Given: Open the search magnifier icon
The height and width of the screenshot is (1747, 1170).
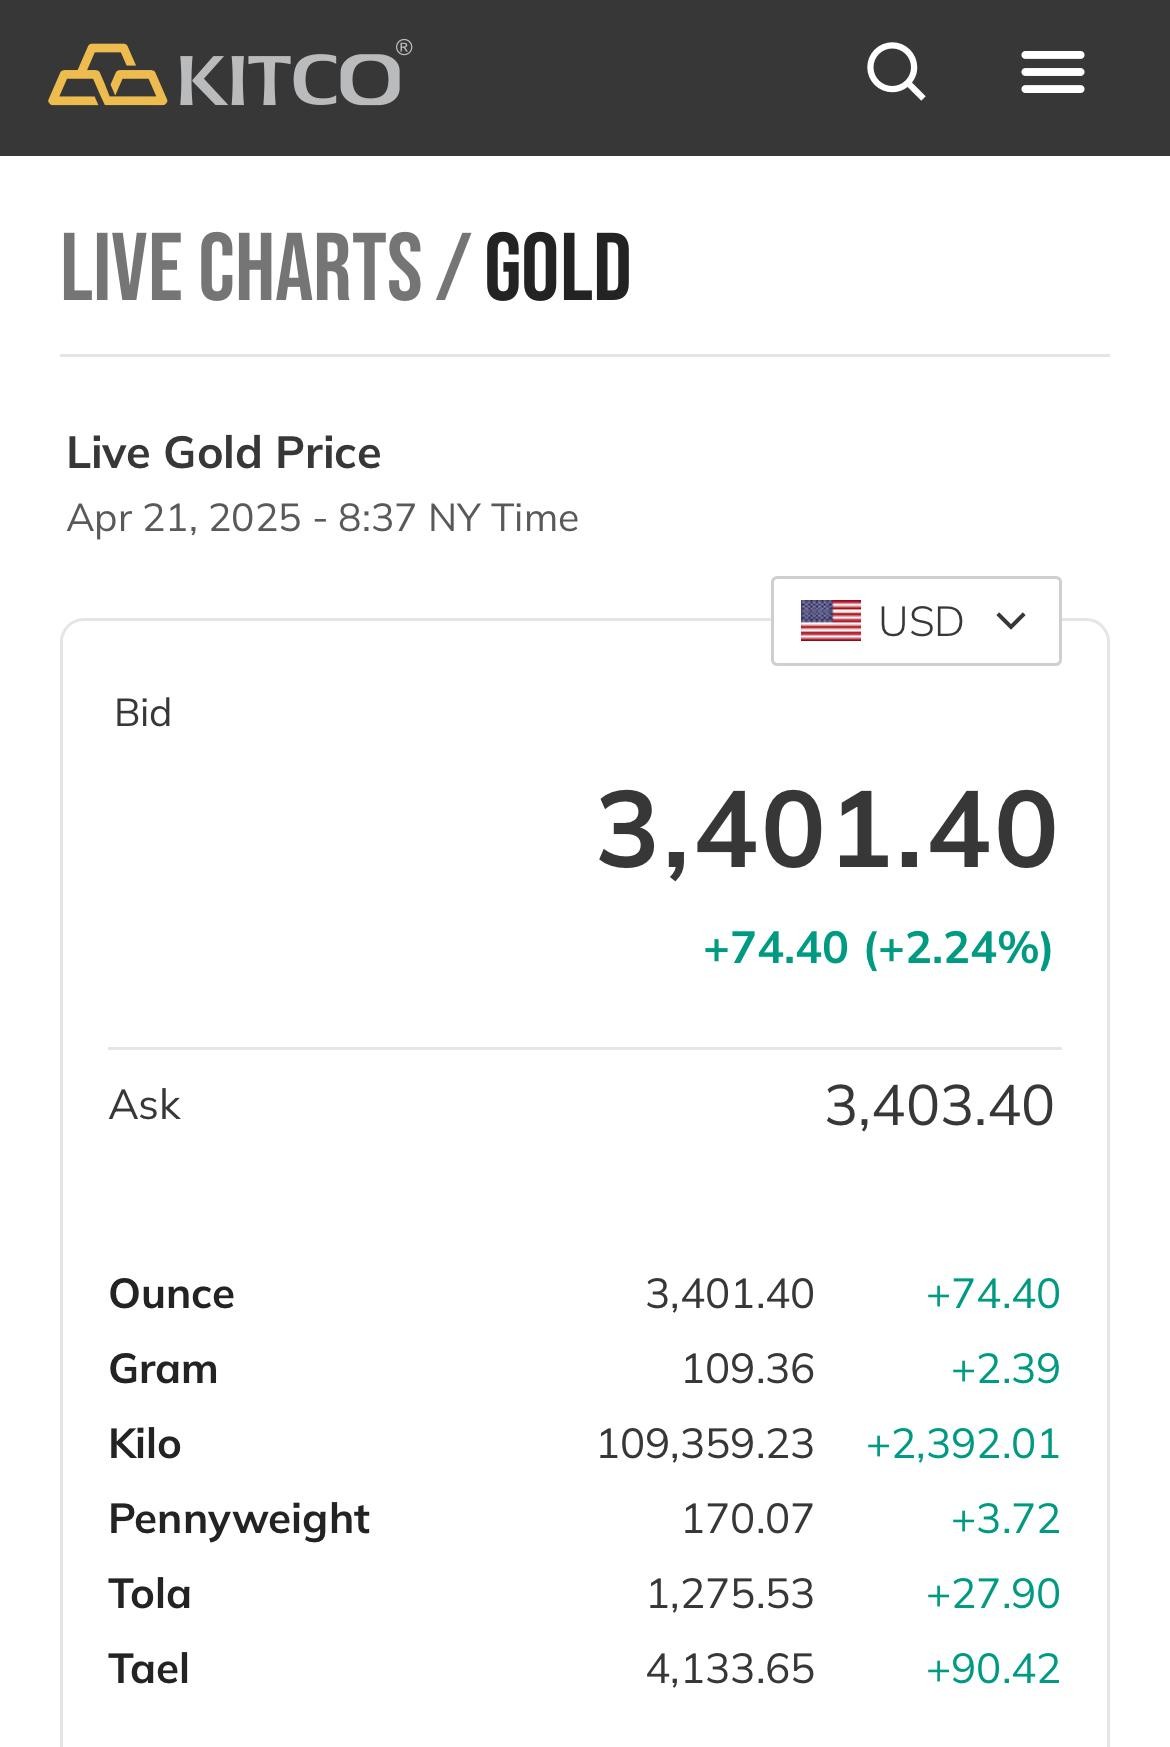Looking at the screenshot, I should click(895, 72).
